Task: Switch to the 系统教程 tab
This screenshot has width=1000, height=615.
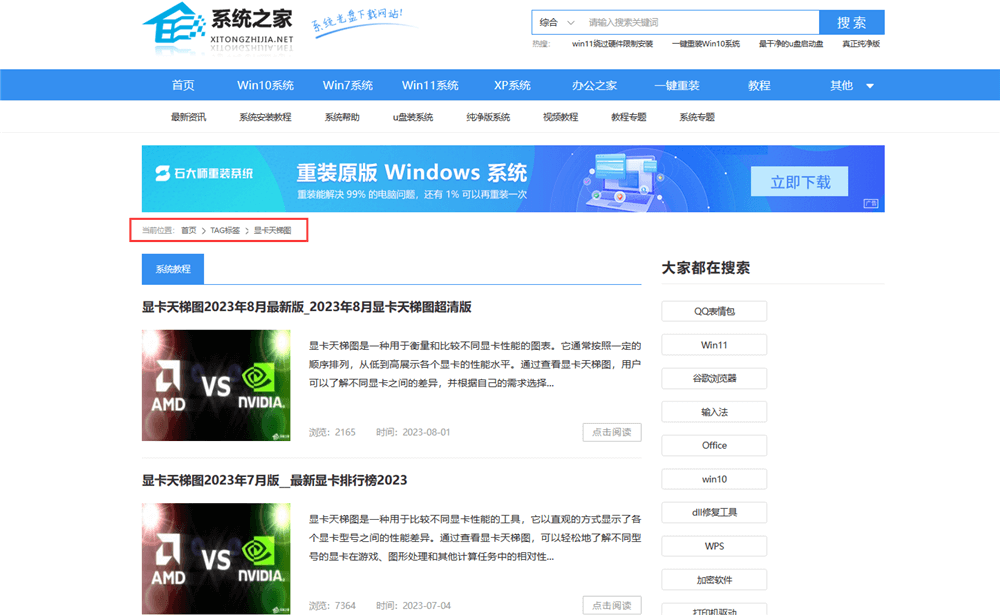Action: click(173, 269)
